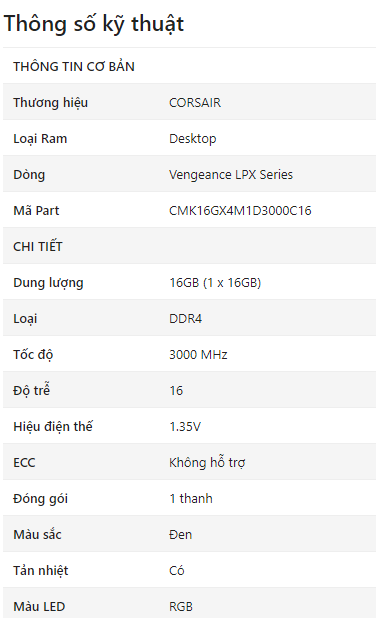Click the 16GB (1 x 16GB) capacity value
The width and height of the screenshot is (376, 618).
(215, 283)
